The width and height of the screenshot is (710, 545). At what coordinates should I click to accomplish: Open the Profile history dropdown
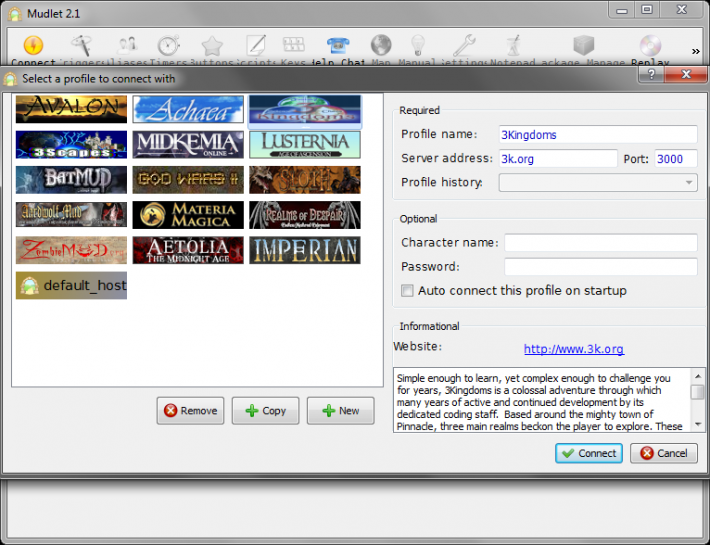[x=598, y=182]
